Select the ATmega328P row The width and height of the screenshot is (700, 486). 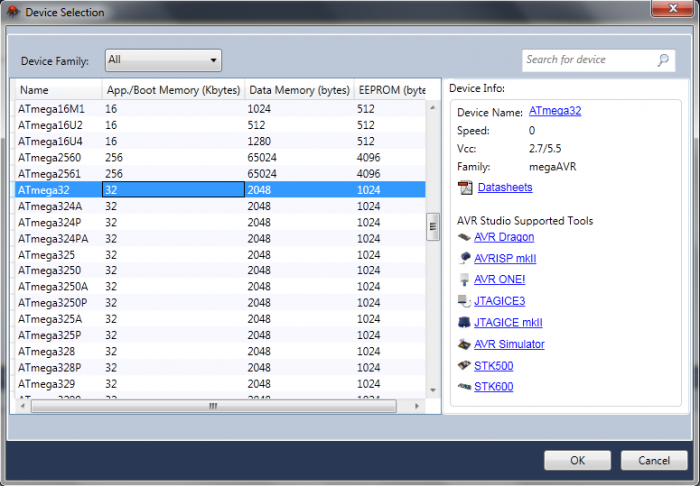coord(48,367)
